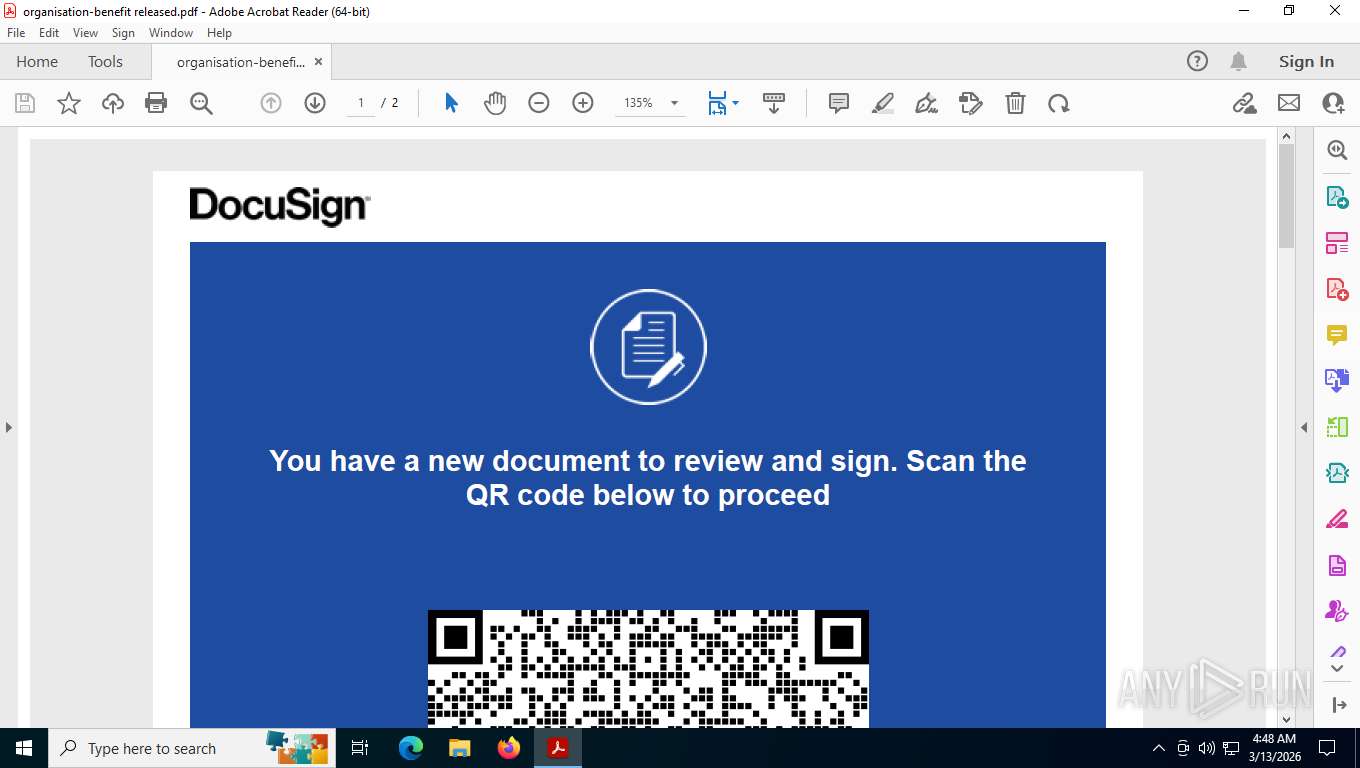Open the zoom level dropdown
Image resolution: width=1360 pixels, height=768 pixels.
674,103
